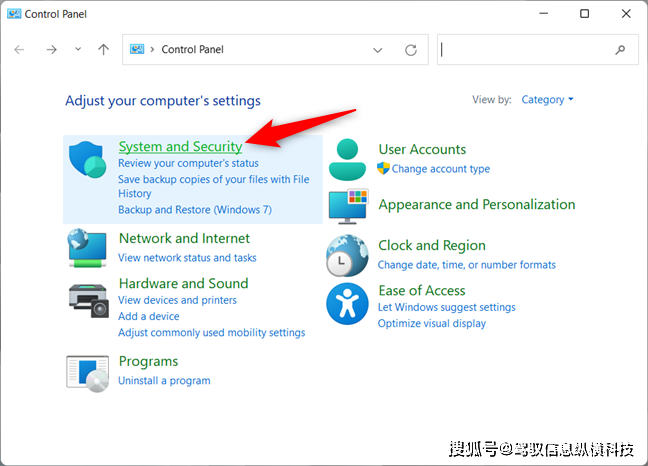The height and width of the screenshot is (466, 648).
Task: Click the Appearance and Personalization monitor icon
Action: coord(348,207)
